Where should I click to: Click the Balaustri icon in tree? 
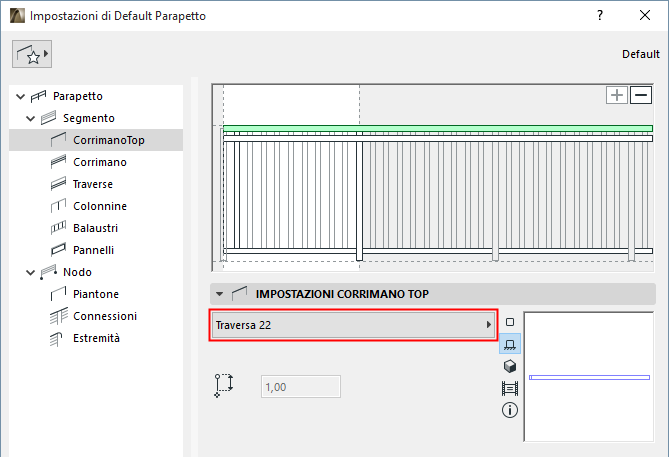click(58, 228)
